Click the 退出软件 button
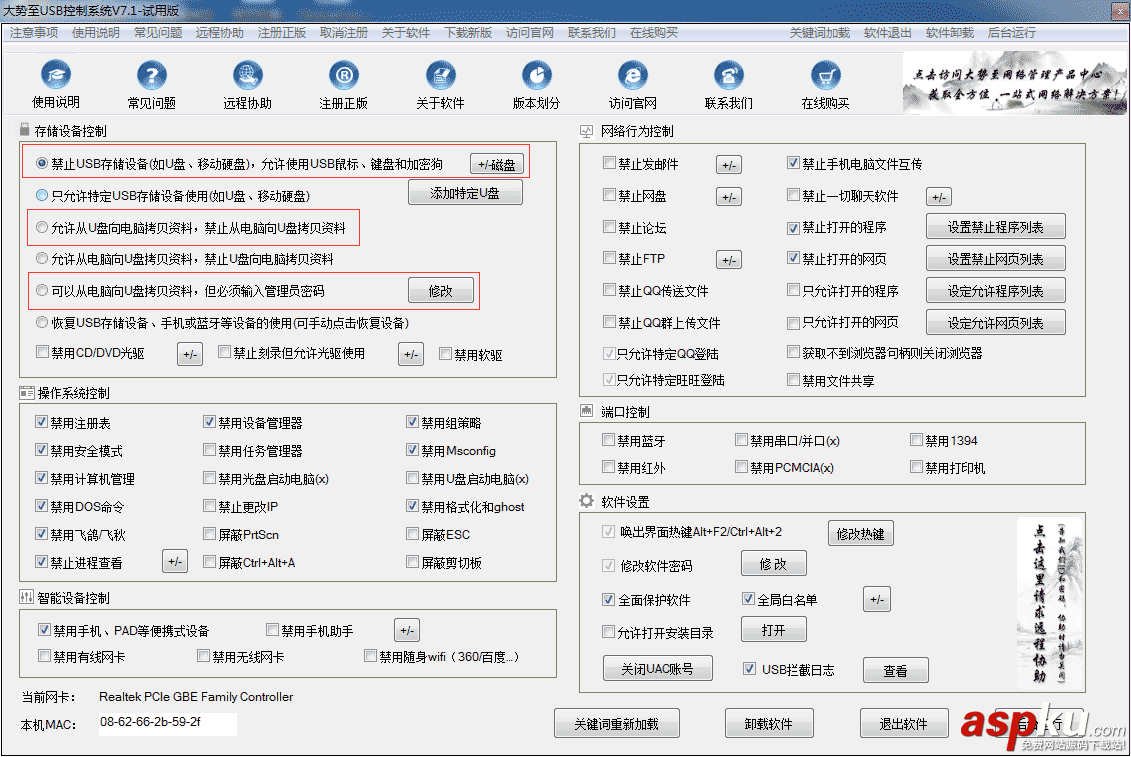 click(903, 722)
